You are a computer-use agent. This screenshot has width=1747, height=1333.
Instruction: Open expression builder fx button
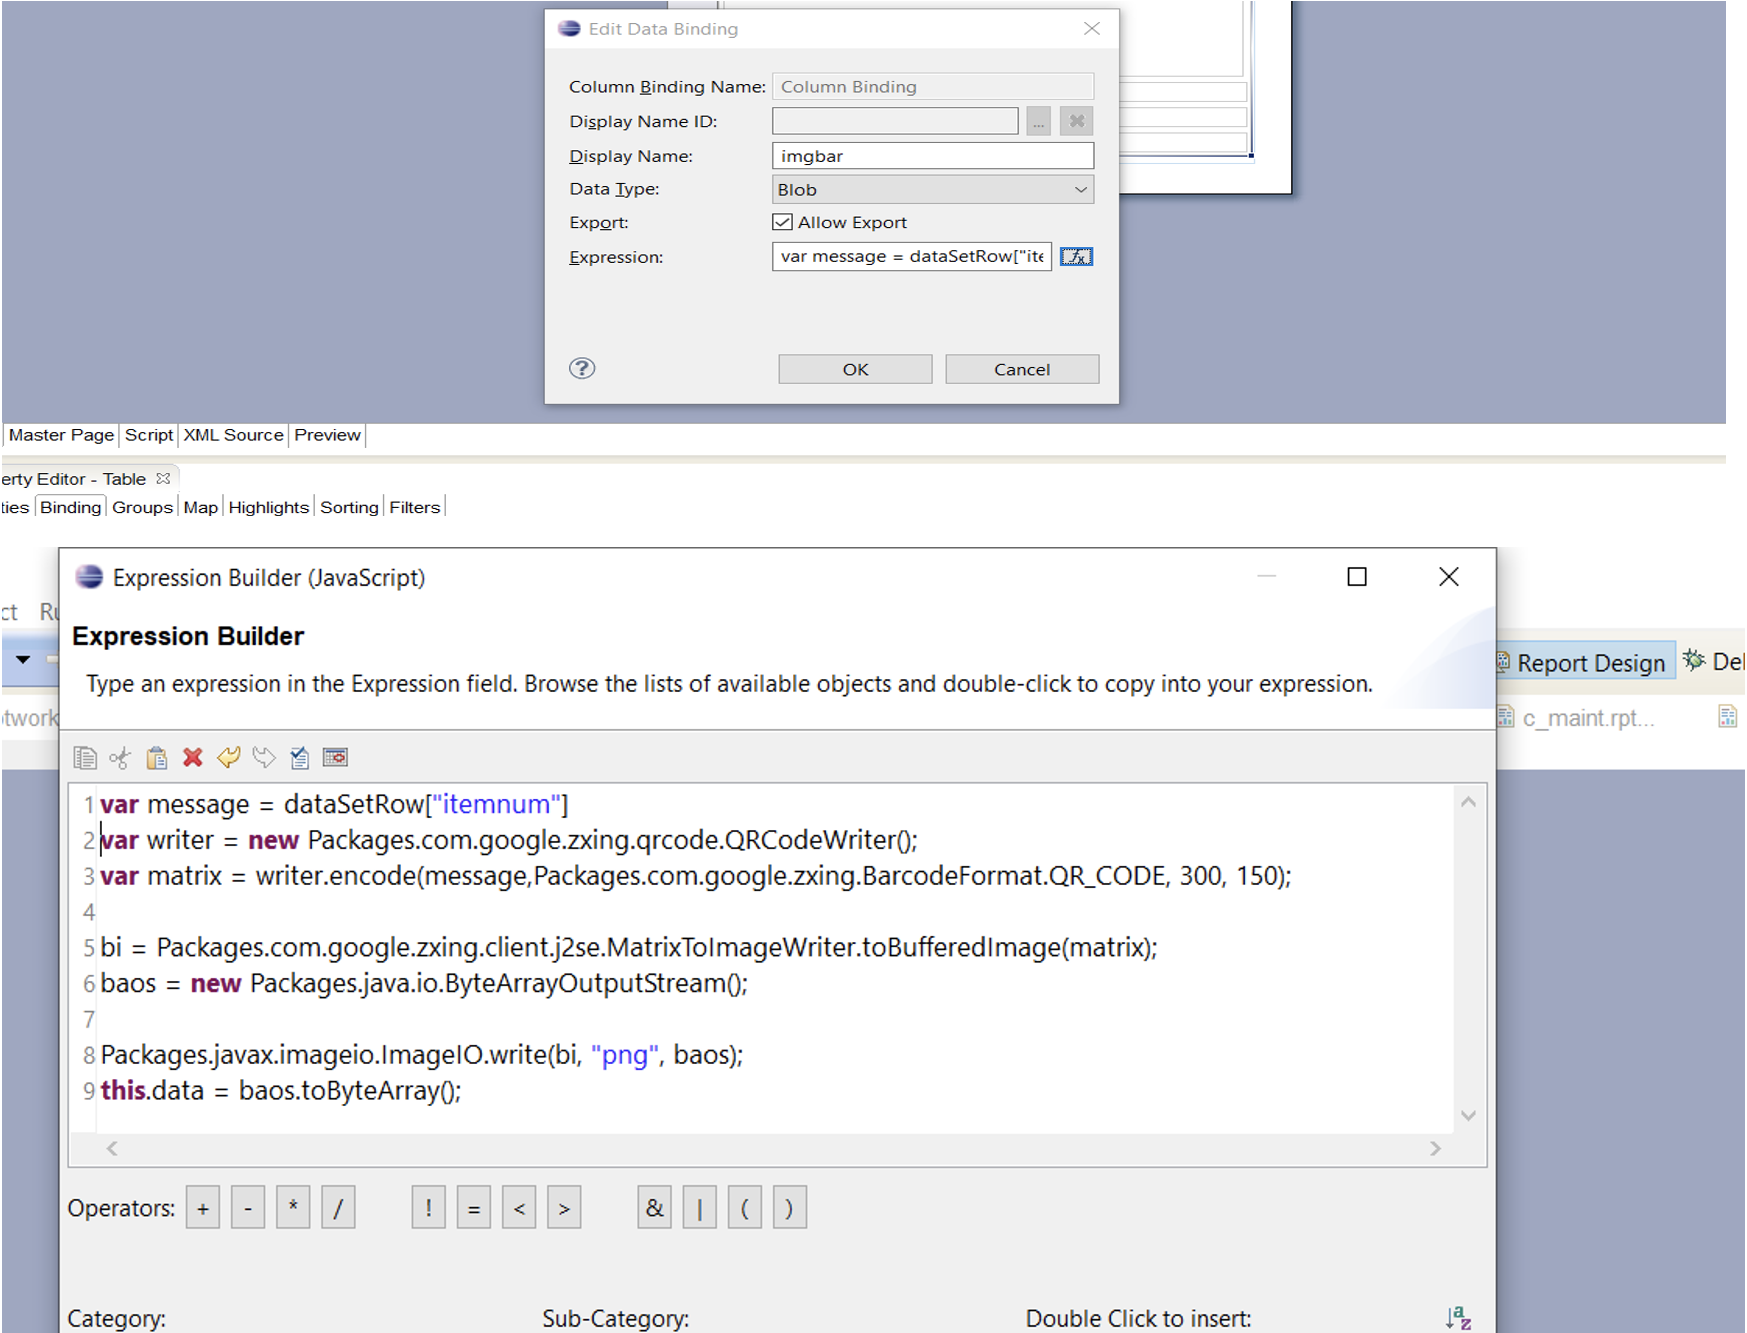pyautogui.click(x=1076, y=257)
